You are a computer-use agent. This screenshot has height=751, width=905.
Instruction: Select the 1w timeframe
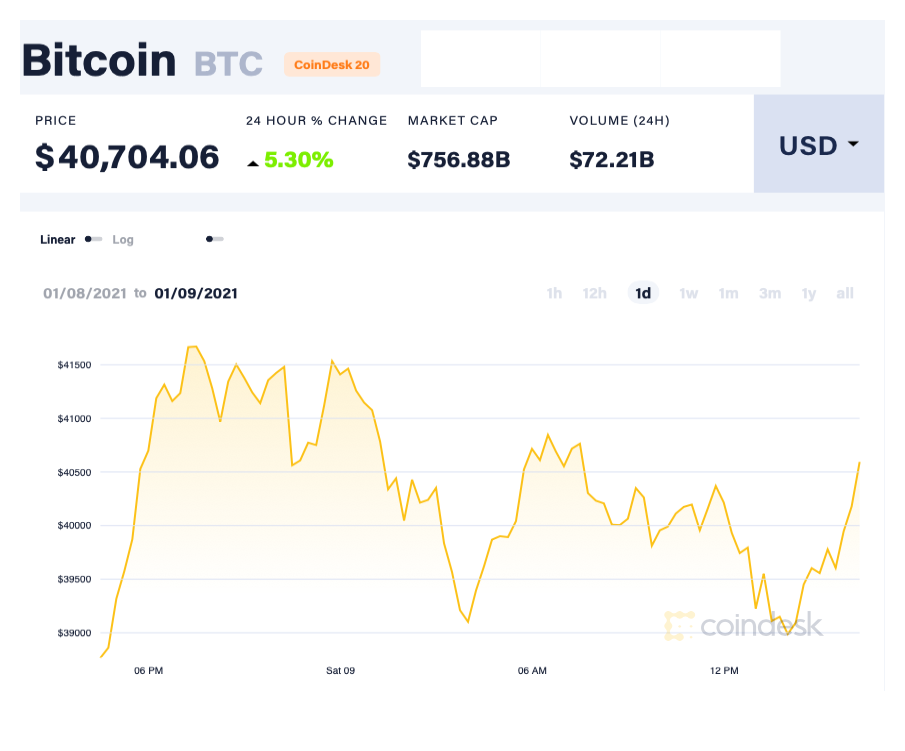(x=688, y=293)
